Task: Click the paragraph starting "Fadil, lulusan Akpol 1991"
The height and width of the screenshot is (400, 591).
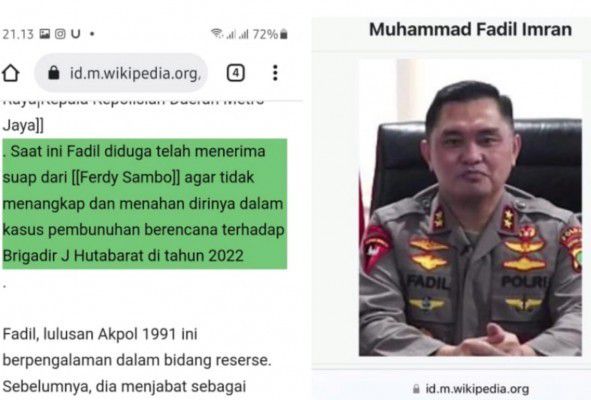Action: pyautogui.click(x=137, y=360)
